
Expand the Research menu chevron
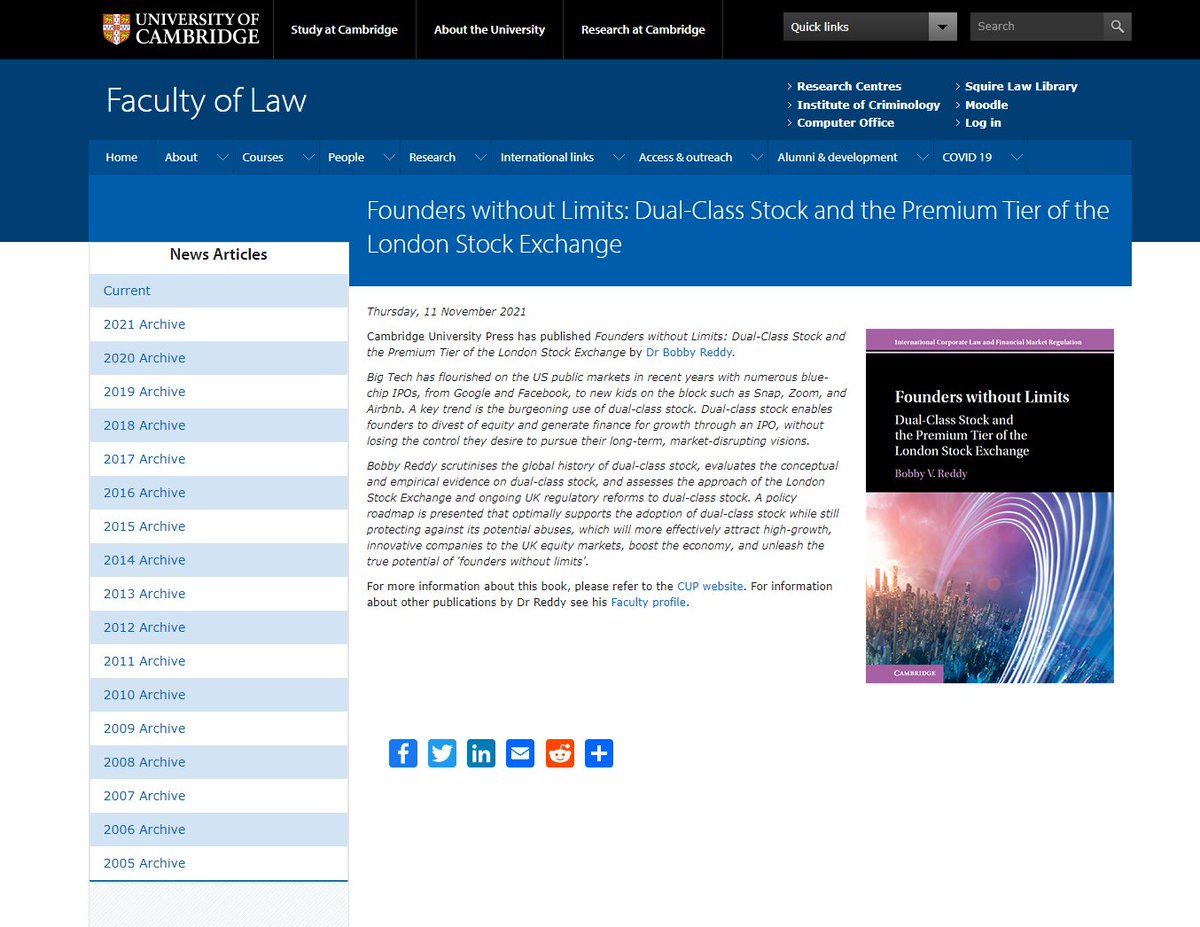click(x=481, y=157)
